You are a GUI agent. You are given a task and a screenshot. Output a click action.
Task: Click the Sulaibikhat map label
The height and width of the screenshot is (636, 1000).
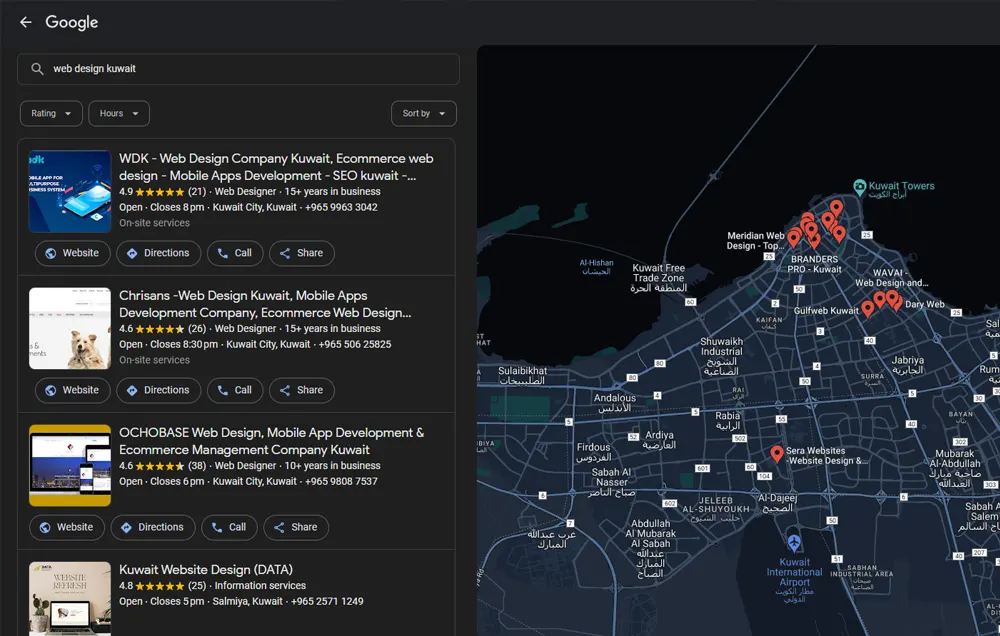click(522, 376)
